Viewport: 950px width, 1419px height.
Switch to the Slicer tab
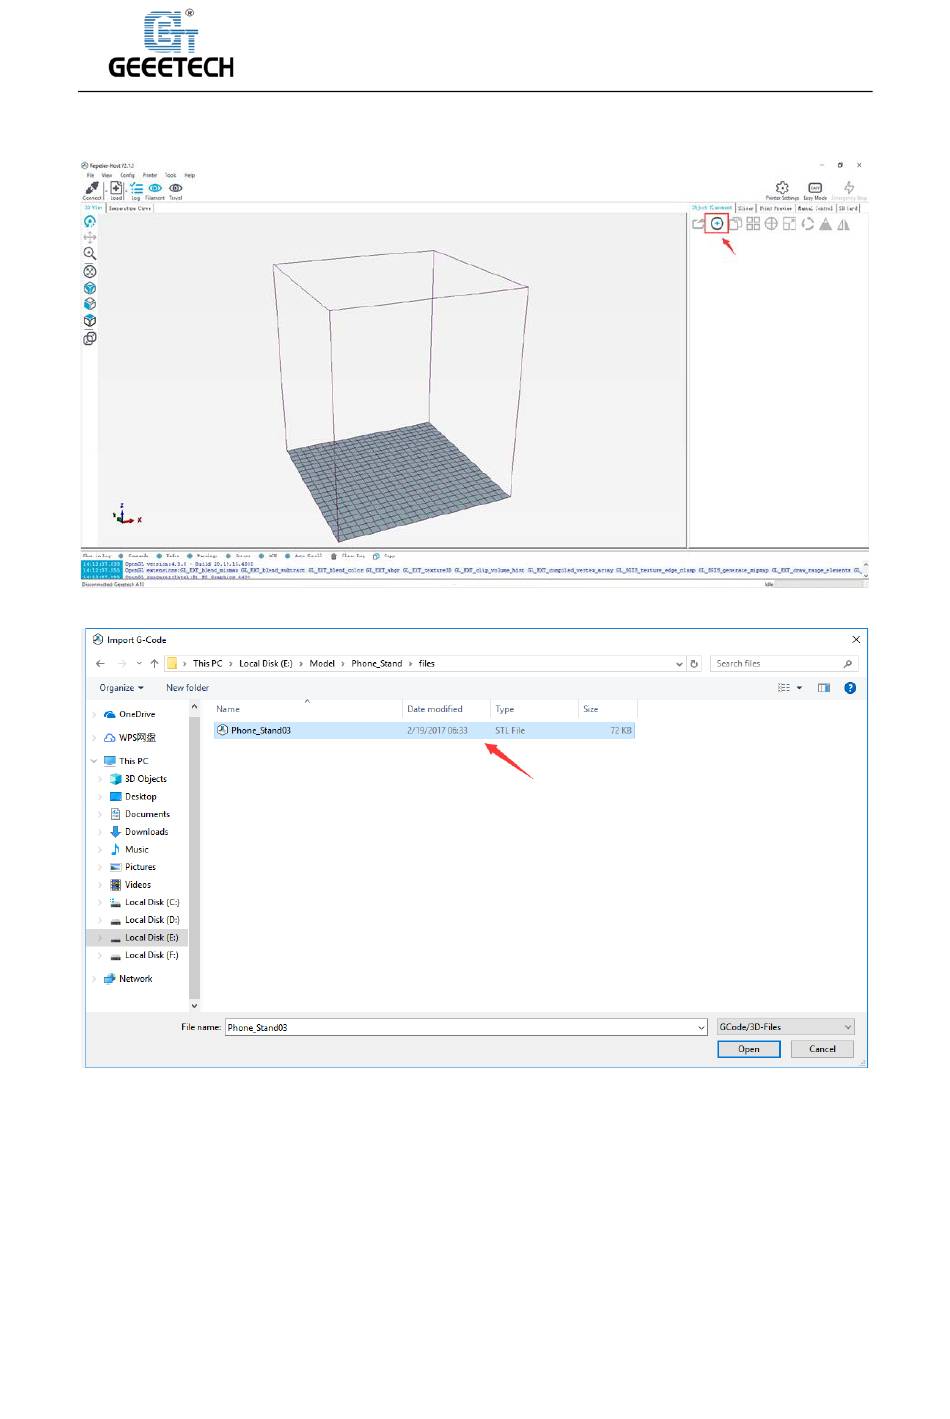pyautogui.click(x=745, y=208)
